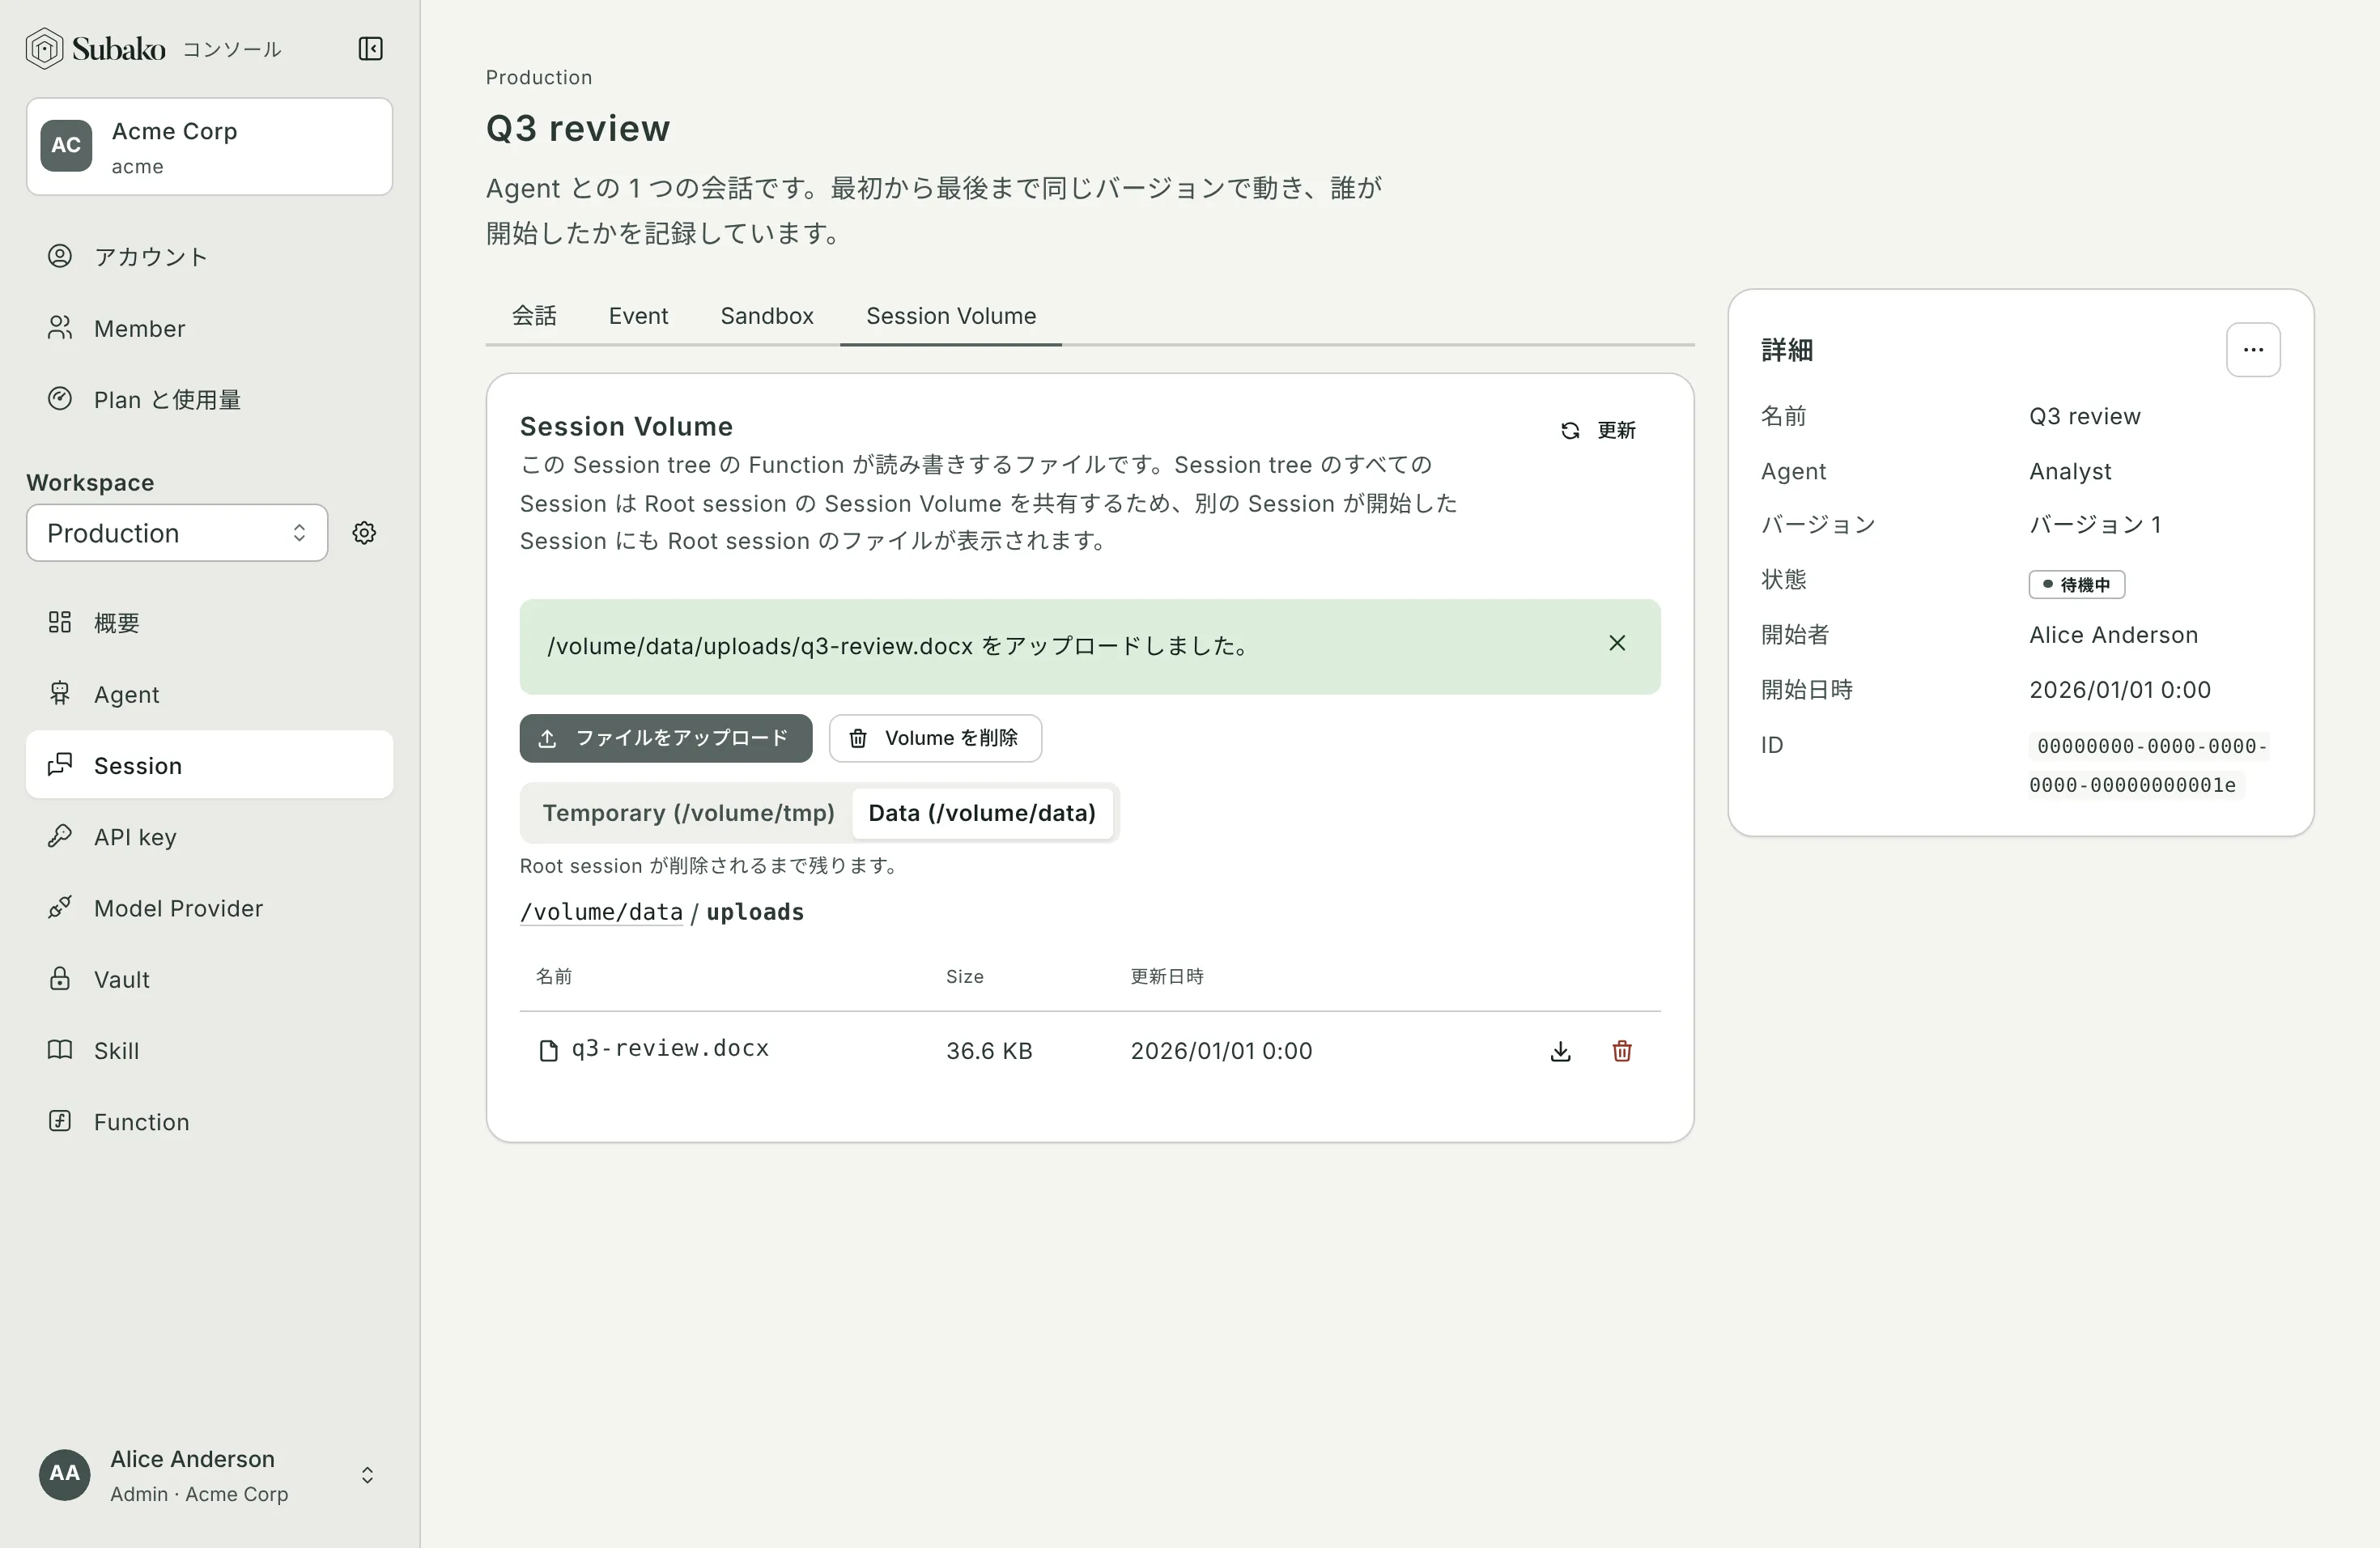
Task: Click the 待機中 status badge
Action: coord(2077,584)
